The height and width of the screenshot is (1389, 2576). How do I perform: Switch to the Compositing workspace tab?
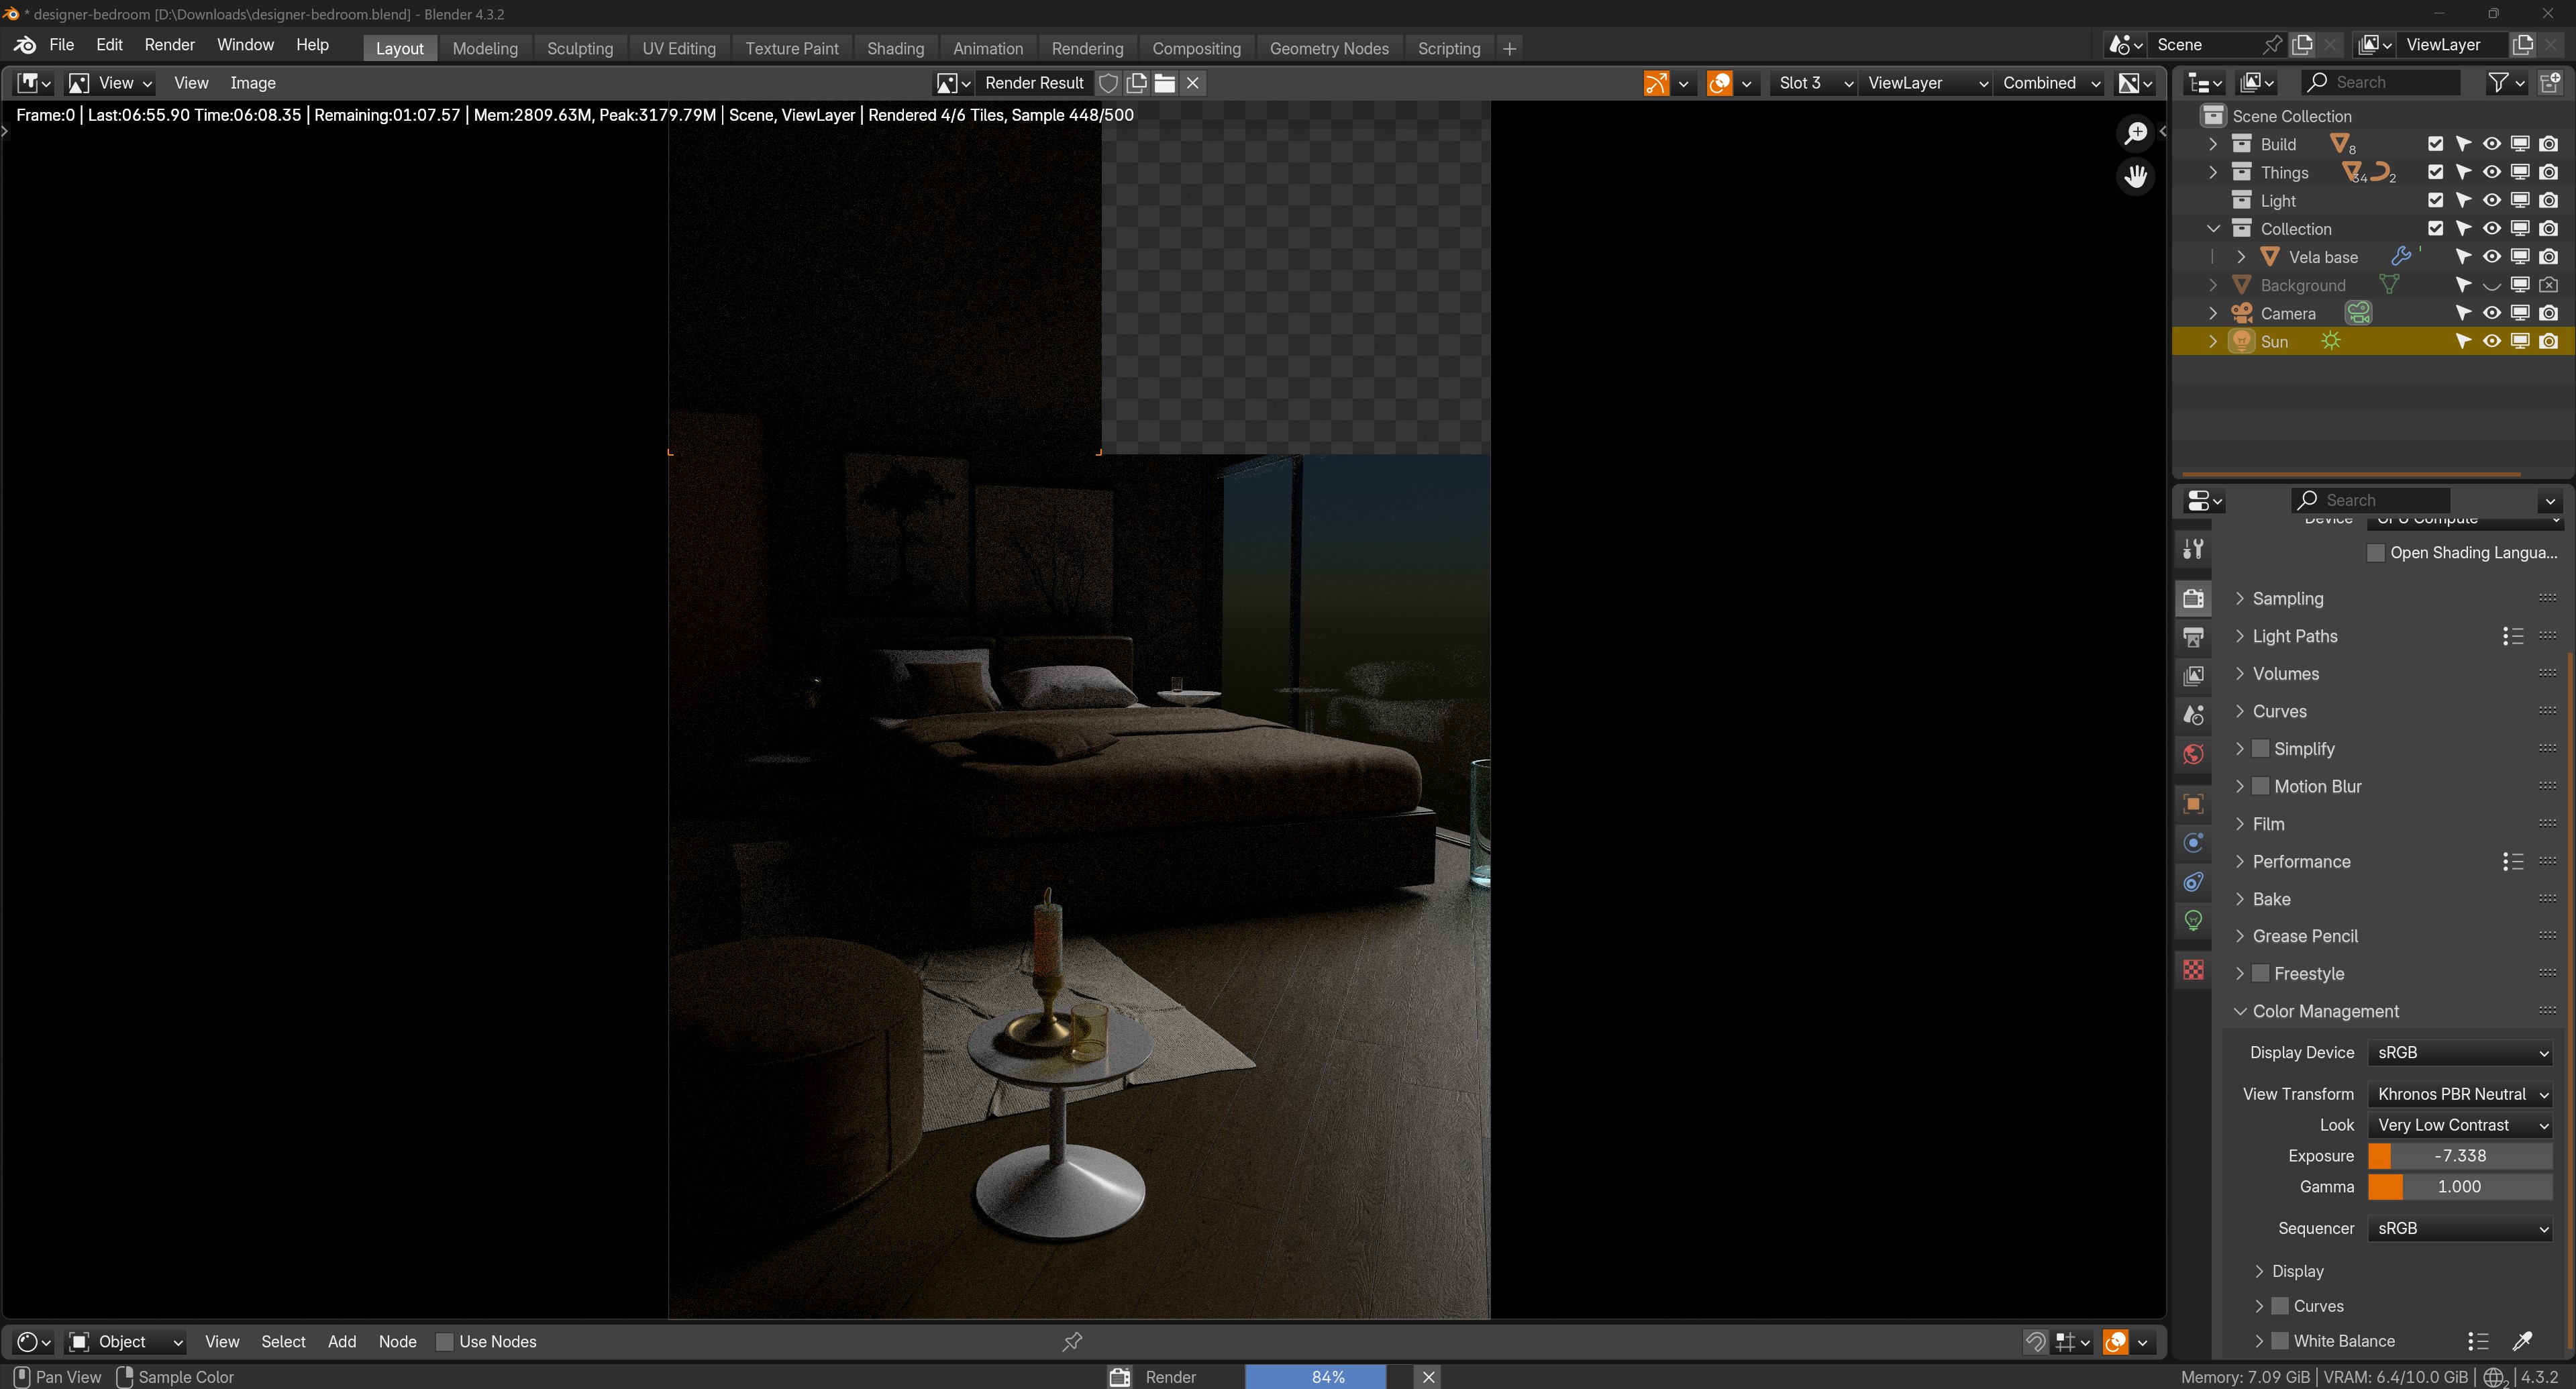1196,48
